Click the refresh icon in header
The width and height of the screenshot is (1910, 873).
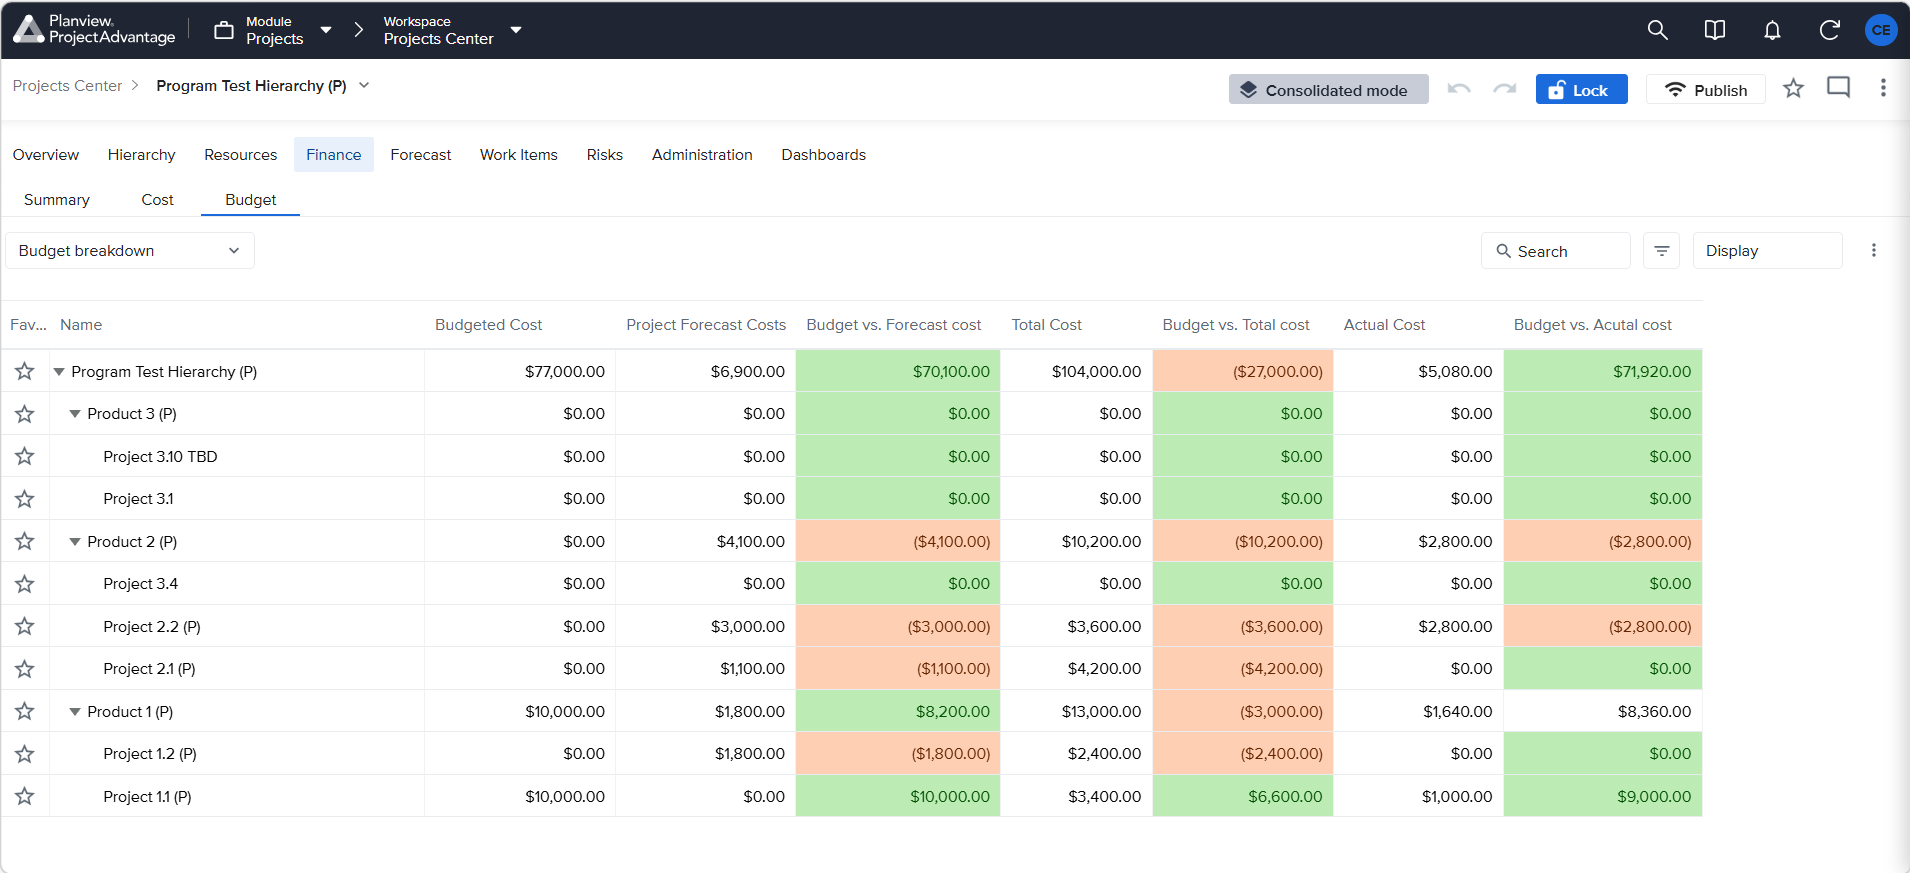1829,30
